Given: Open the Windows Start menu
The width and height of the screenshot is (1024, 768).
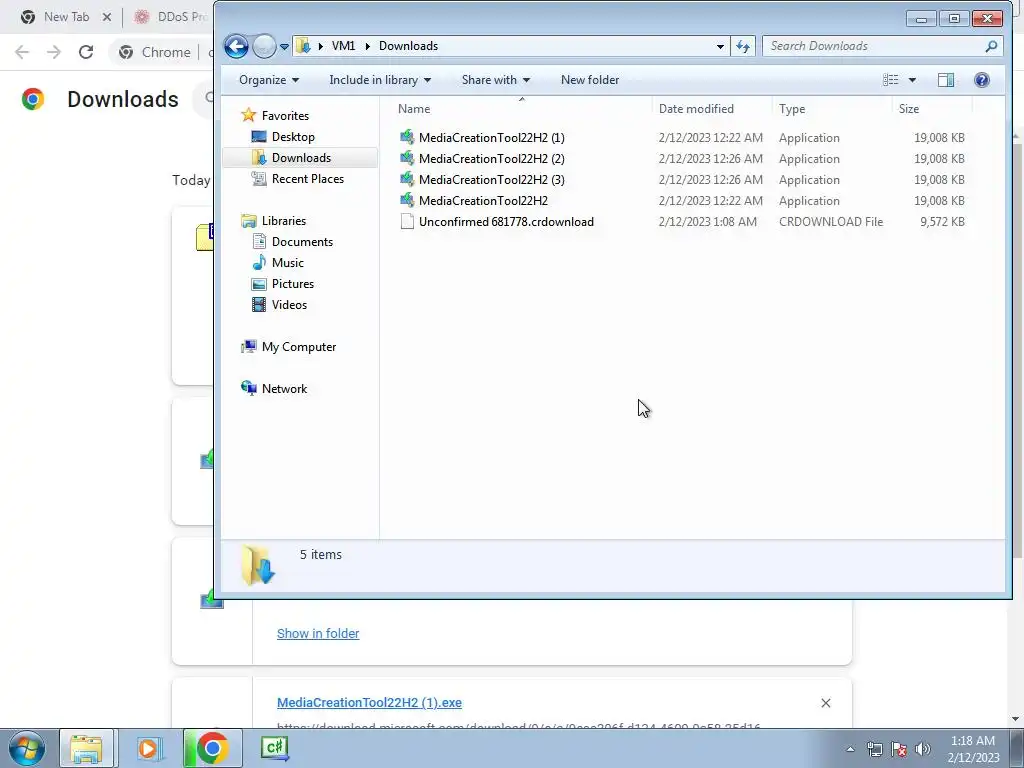Looking at the screenshot, I should pos(27,748).
